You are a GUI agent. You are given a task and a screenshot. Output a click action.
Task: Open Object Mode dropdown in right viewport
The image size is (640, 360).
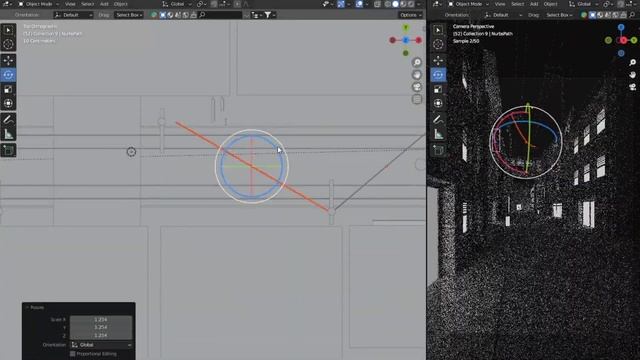pos(468,4)
